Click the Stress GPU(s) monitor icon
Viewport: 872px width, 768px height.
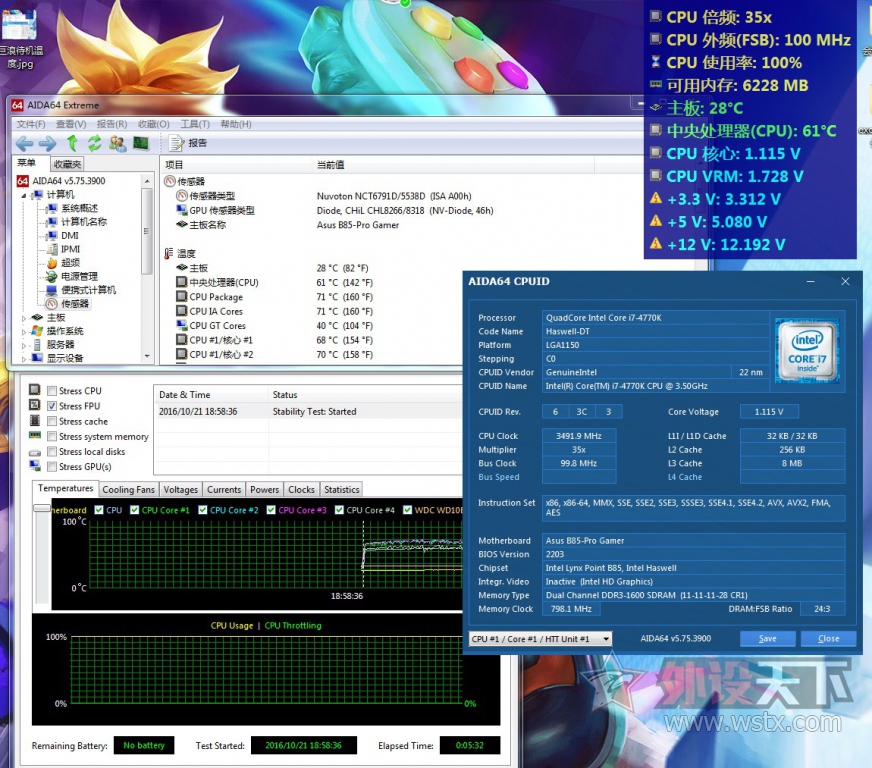click(x=35, y=466)
